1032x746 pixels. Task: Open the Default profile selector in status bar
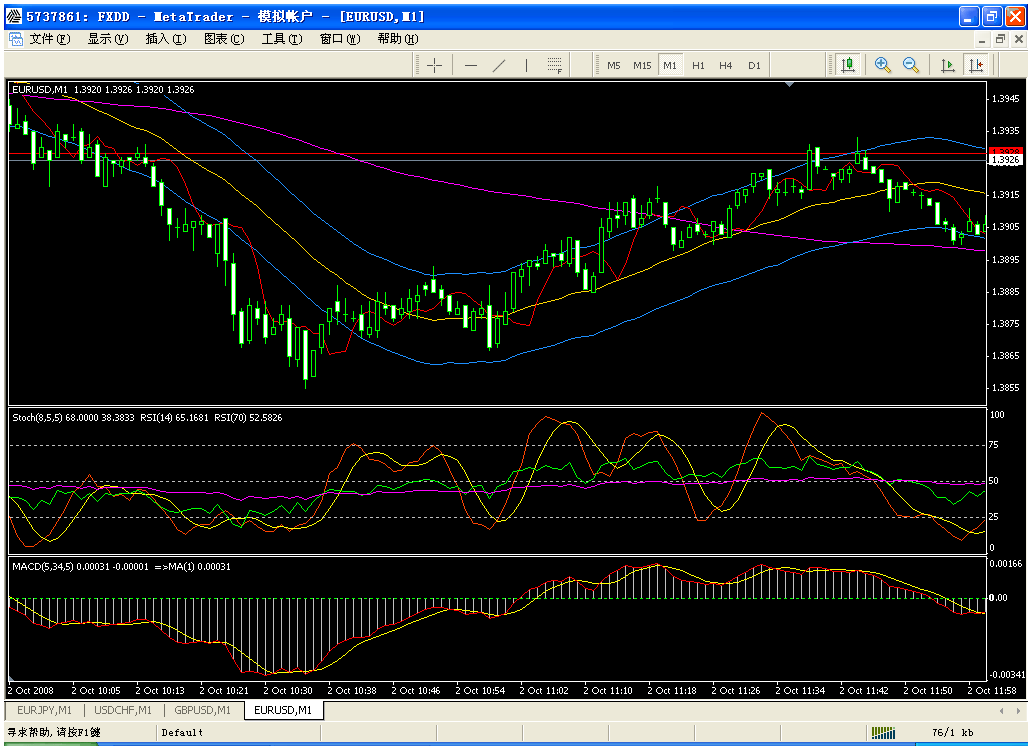pyautogui.click(x=183, y=733)
